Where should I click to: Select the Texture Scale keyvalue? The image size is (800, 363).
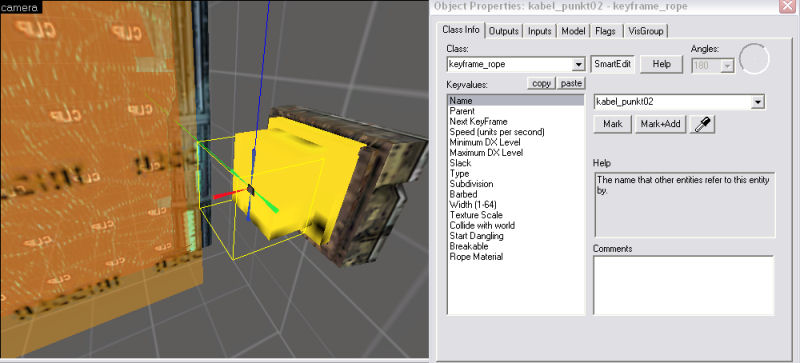[x=515, y=215]
